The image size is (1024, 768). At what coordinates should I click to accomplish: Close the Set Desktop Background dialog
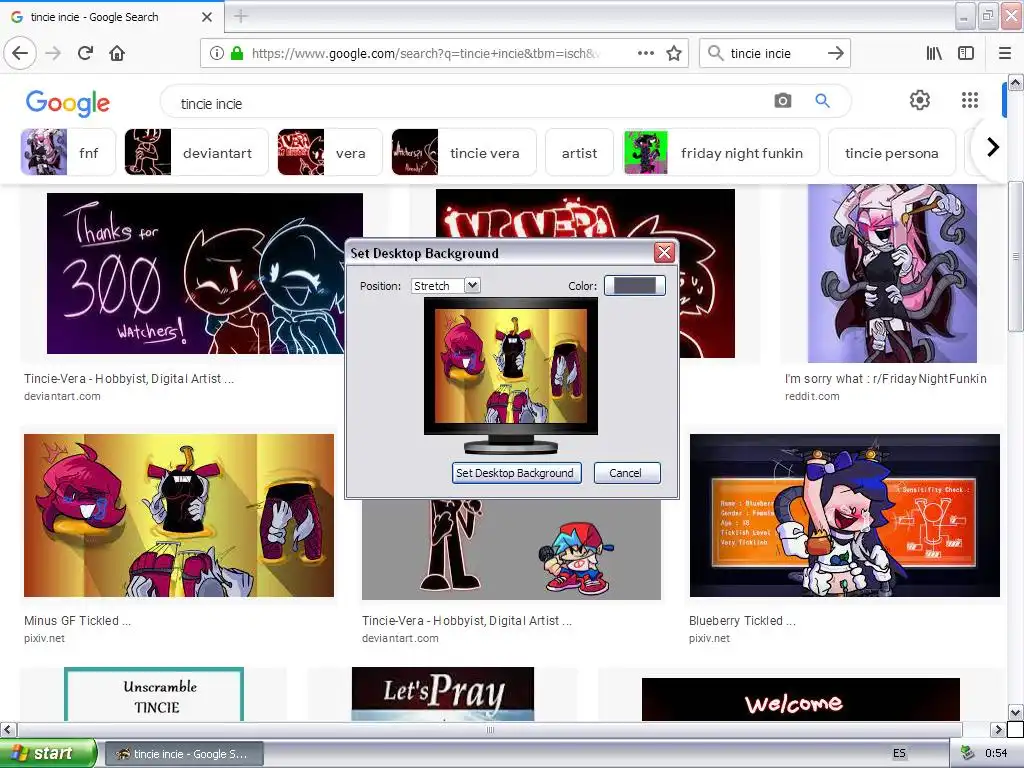pyautogui.click(x=664, y=253)
